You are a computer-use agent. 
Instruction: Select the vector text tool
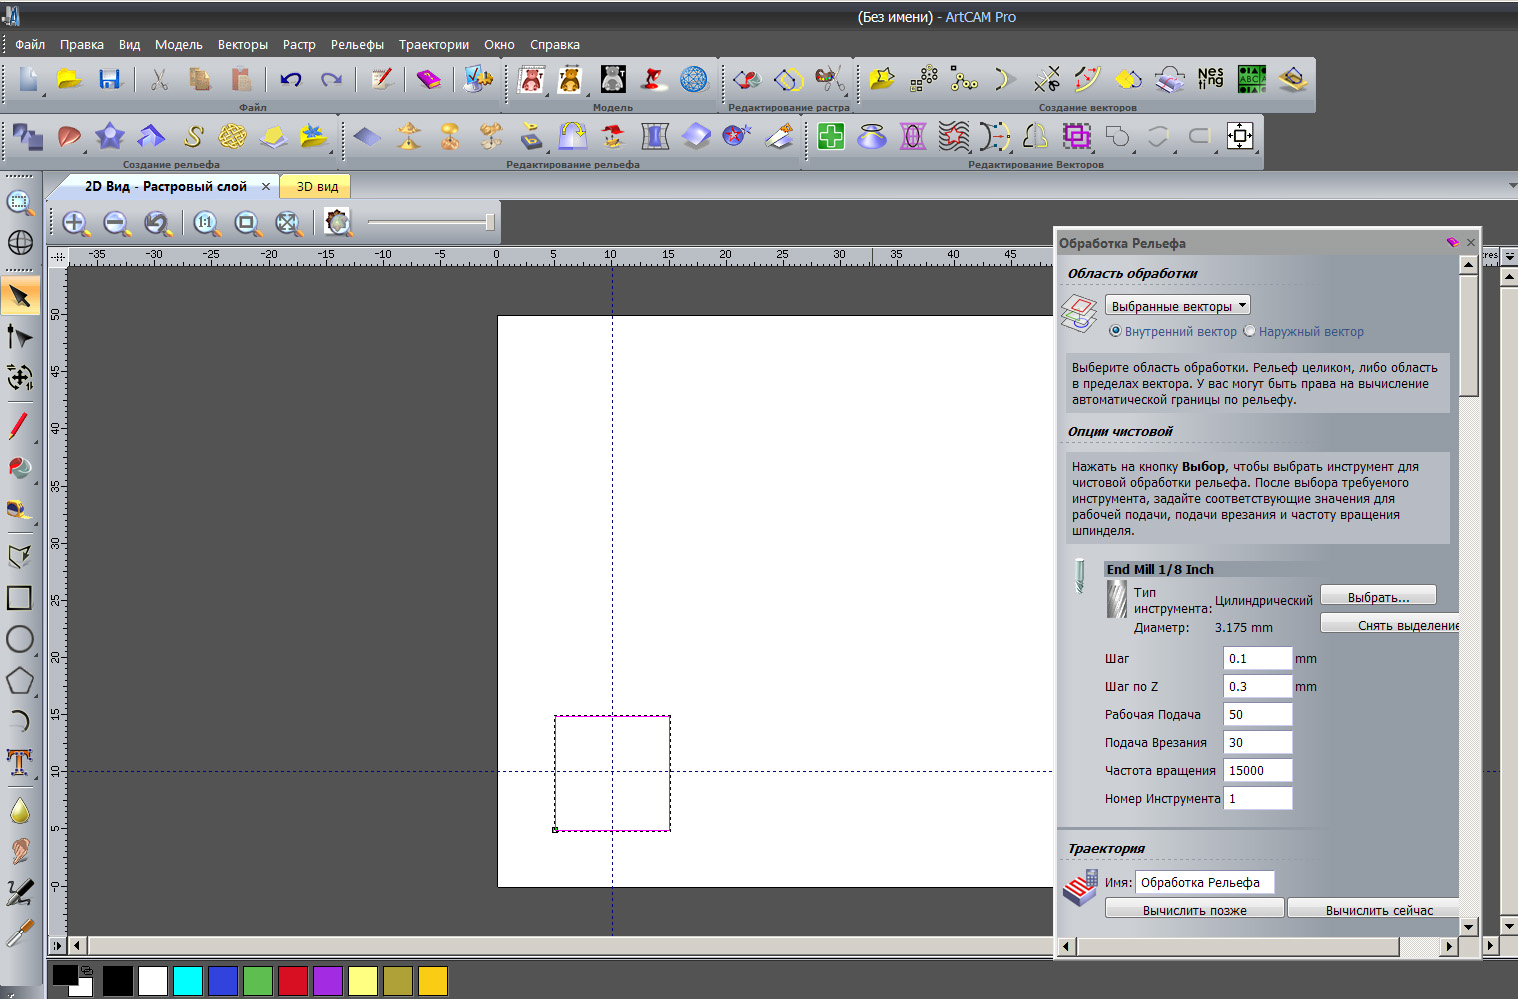pos(20,762)
